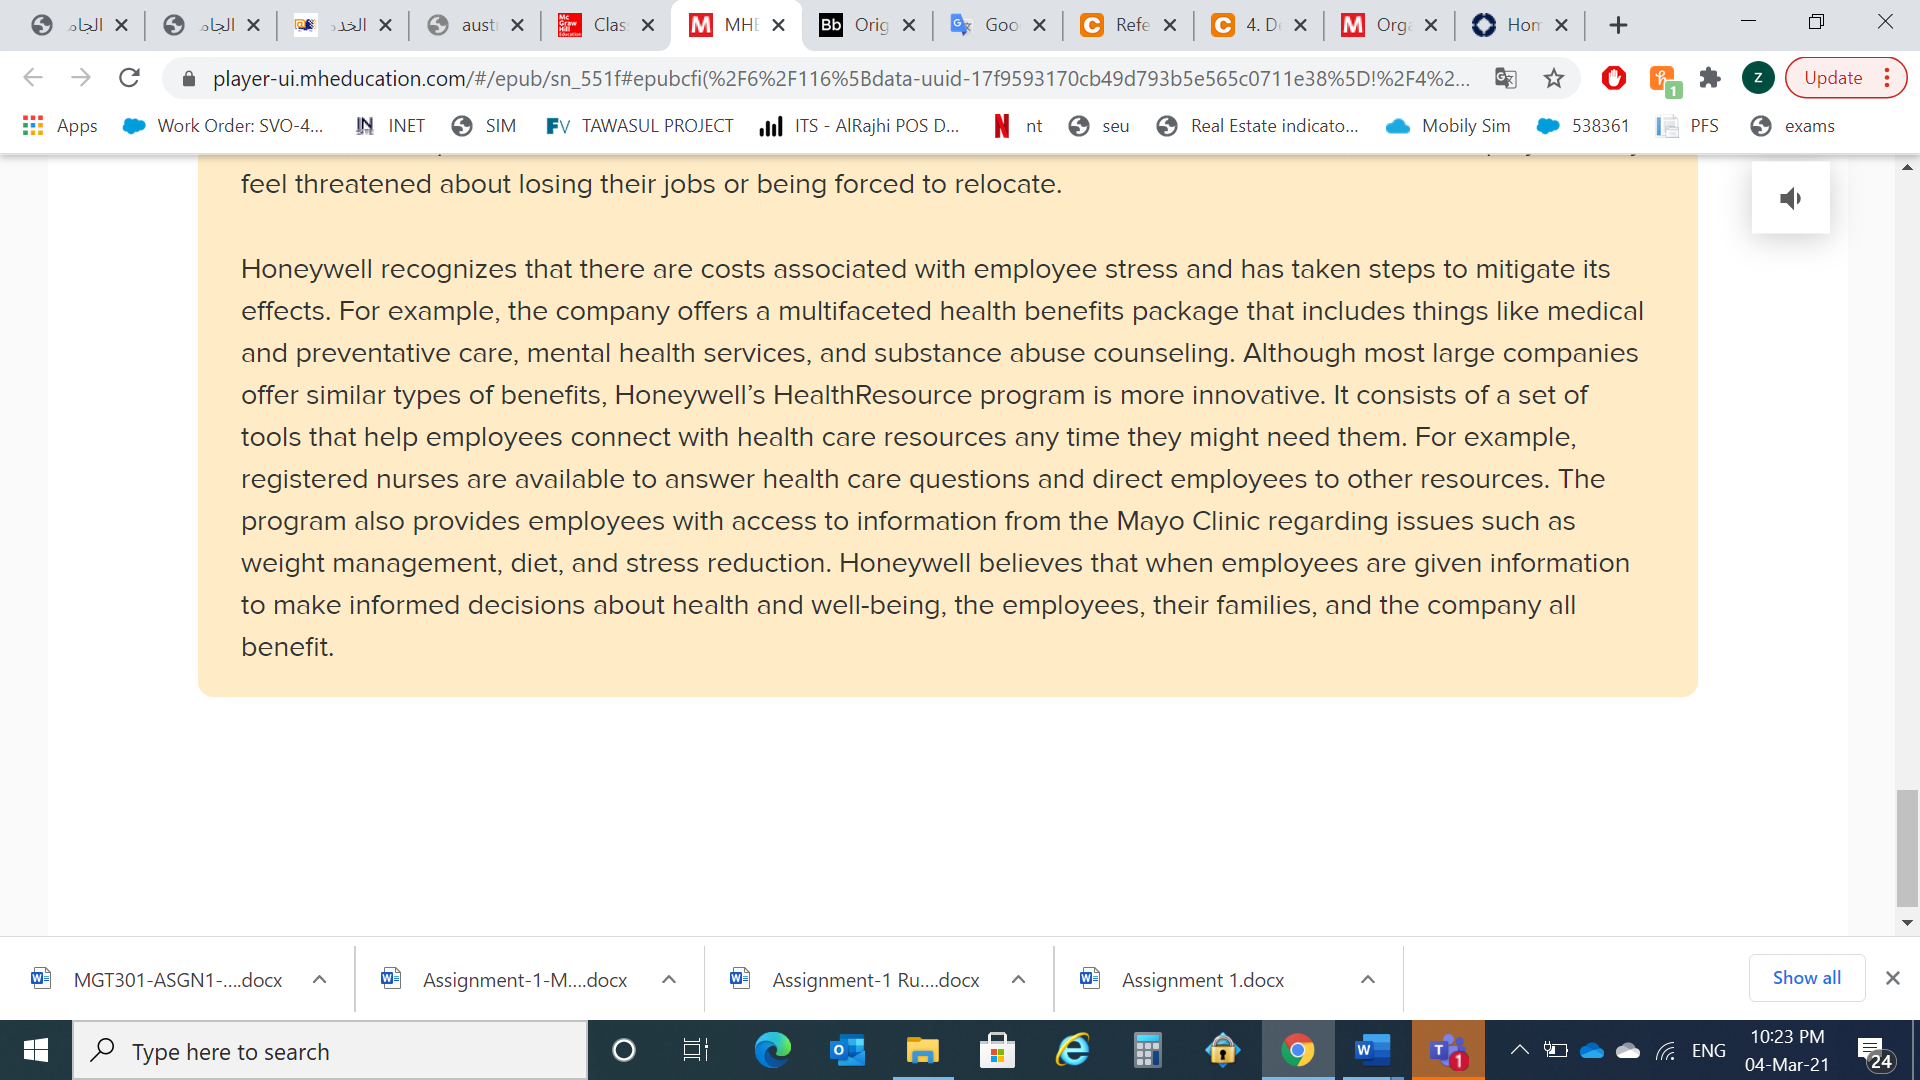Open Microsoft Store from taskbar
Screen dimensions: 1920x1080
997,1050
